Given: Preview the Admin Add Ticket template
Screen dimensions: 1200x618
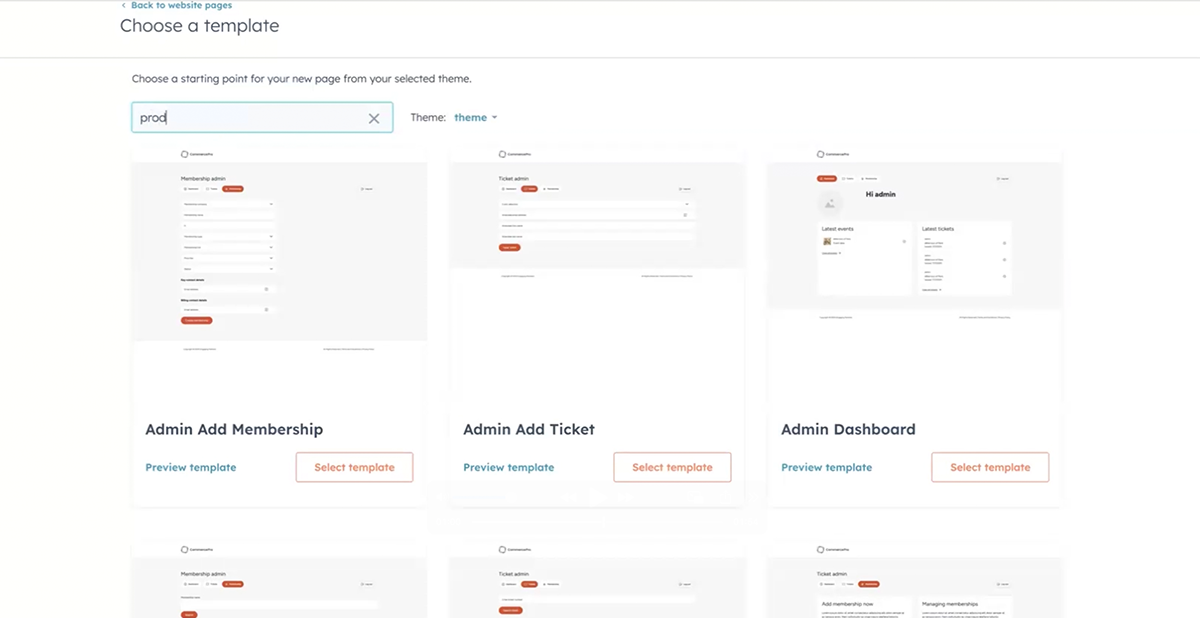Looking at the screenshot, I should 508,467.
